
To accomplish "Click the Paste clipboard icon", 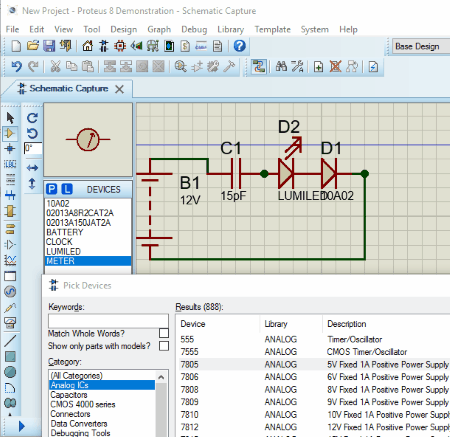I will pos(88,66).
